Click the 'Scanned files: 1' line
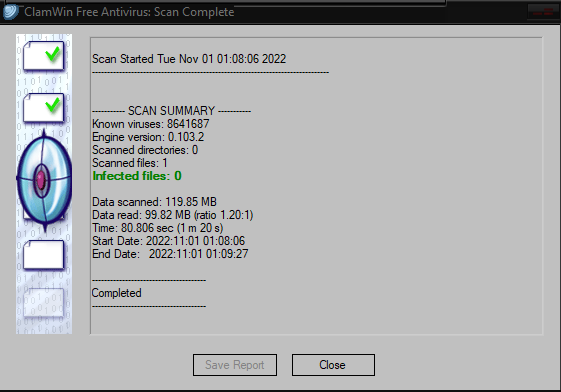The image size is (561, 392). 130,163
